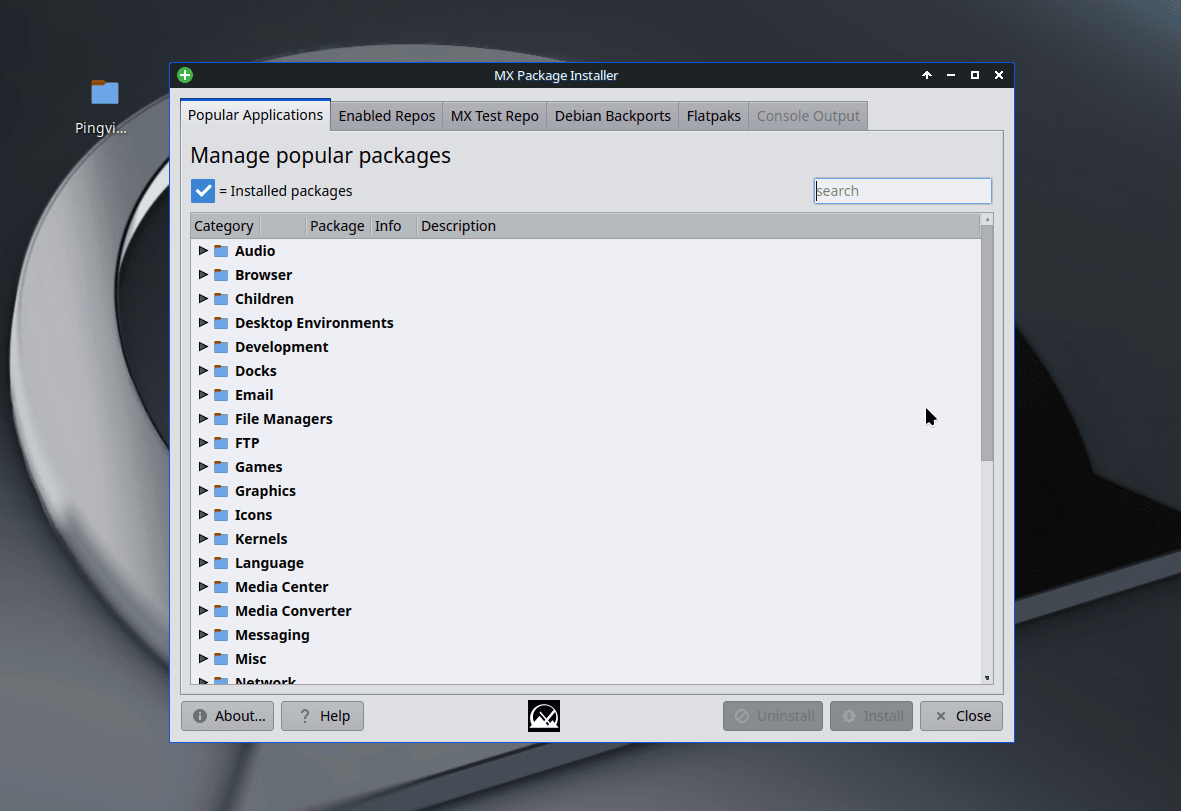Focus the search input field
This screenshot has width=1181, height=811.
903,191
